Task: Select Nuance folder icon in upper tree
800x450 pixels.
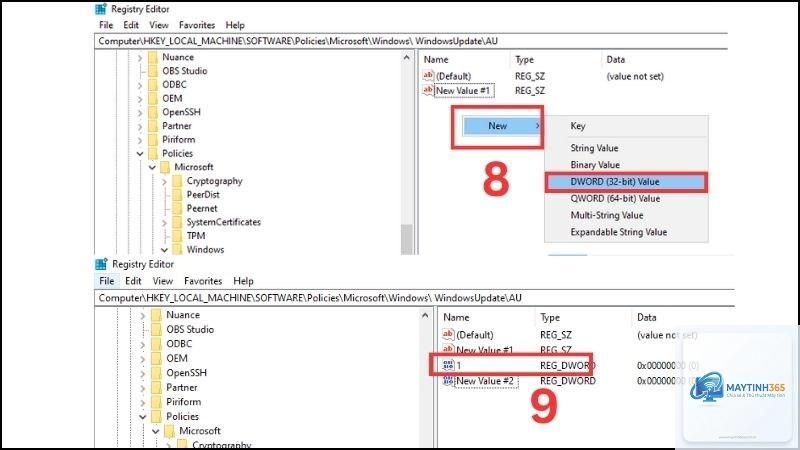Action: [153, 57]
